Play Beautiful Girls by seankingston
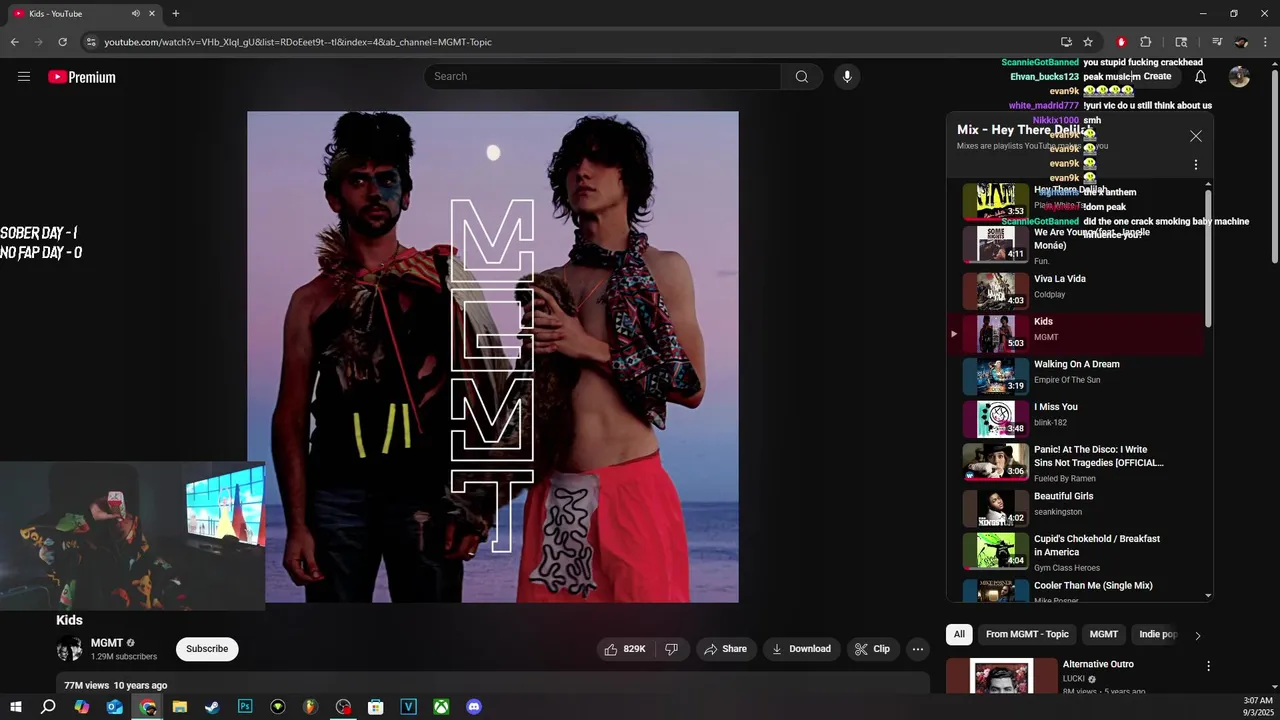The width and height of the screenshot is (1280, 720). 1077,508
